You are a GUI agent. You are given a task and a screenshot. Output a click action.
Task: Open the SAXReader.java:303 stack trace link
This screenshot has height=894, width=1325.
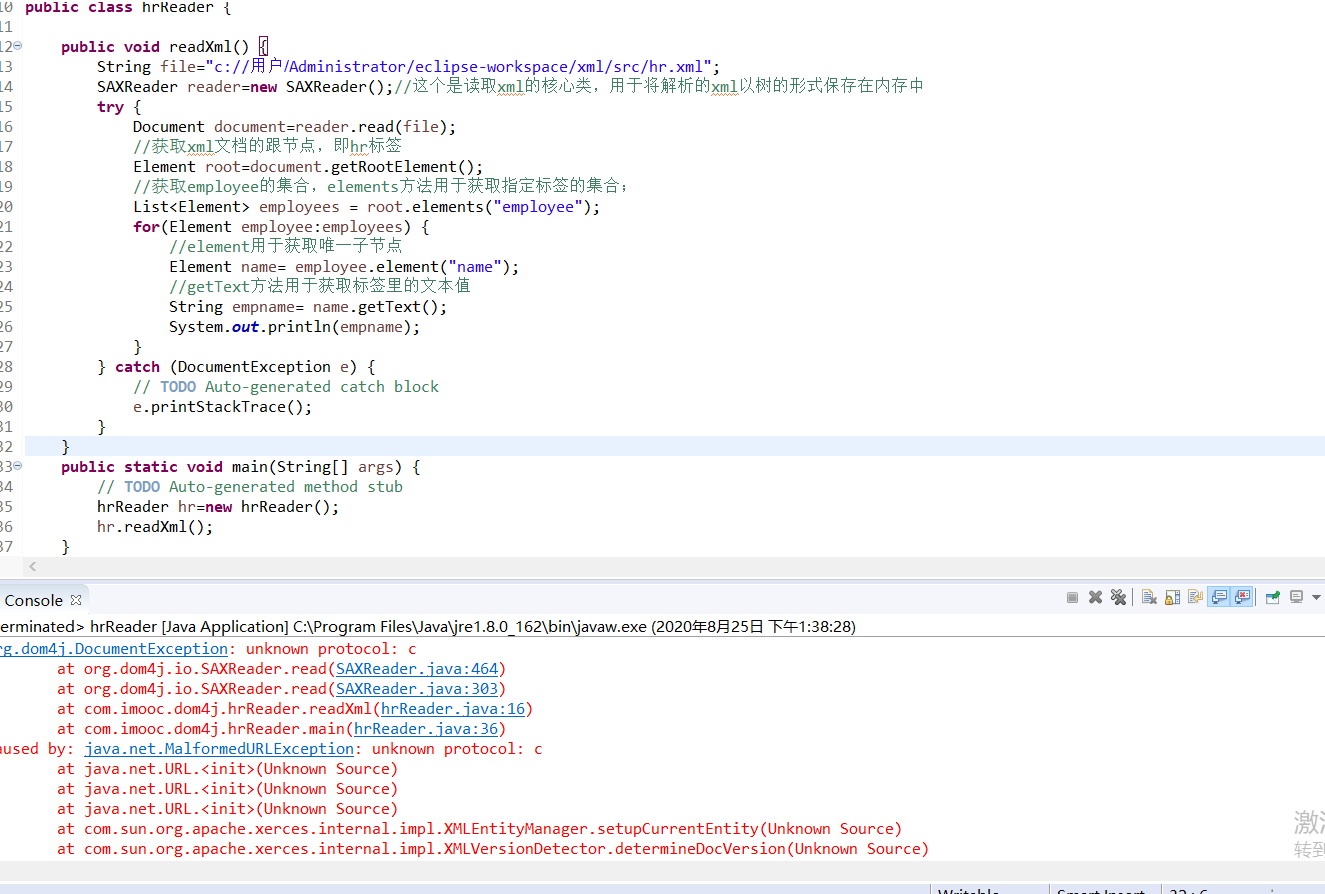417,688
